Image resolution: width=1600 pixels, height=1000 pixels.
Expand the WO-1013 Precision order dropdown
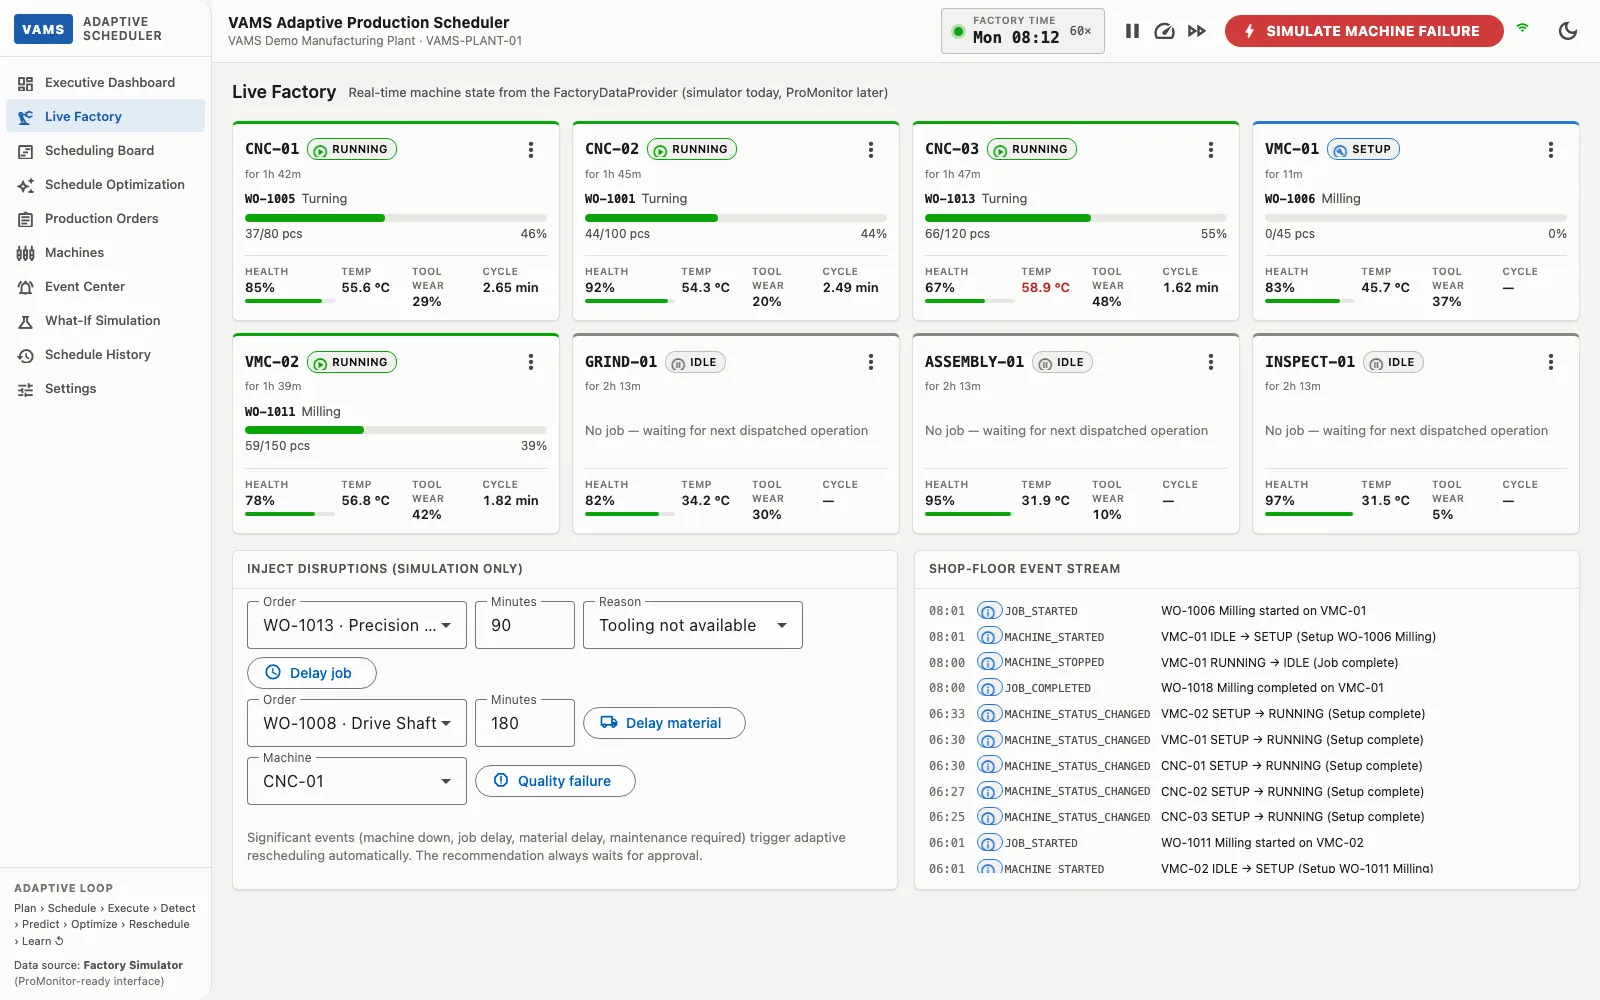click(357, 625)
